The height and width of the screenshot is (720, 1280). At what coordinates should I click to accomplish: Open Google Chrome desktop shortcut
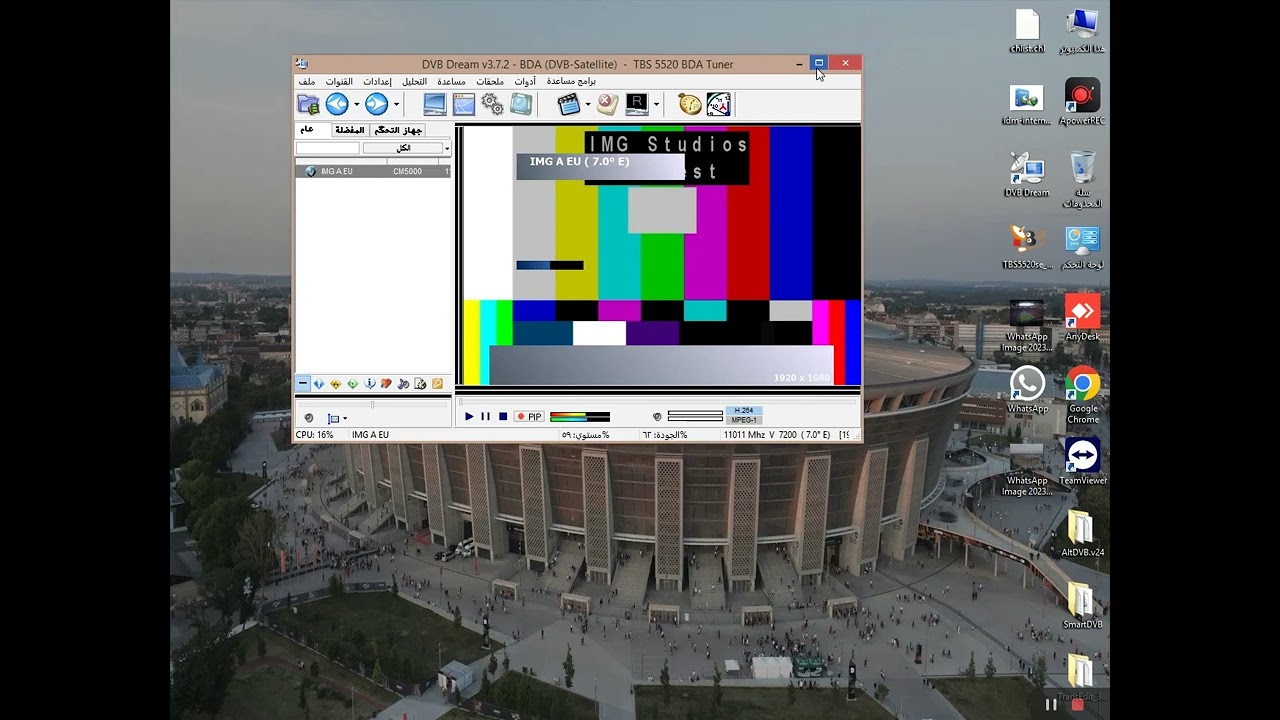pos(1083,395)
